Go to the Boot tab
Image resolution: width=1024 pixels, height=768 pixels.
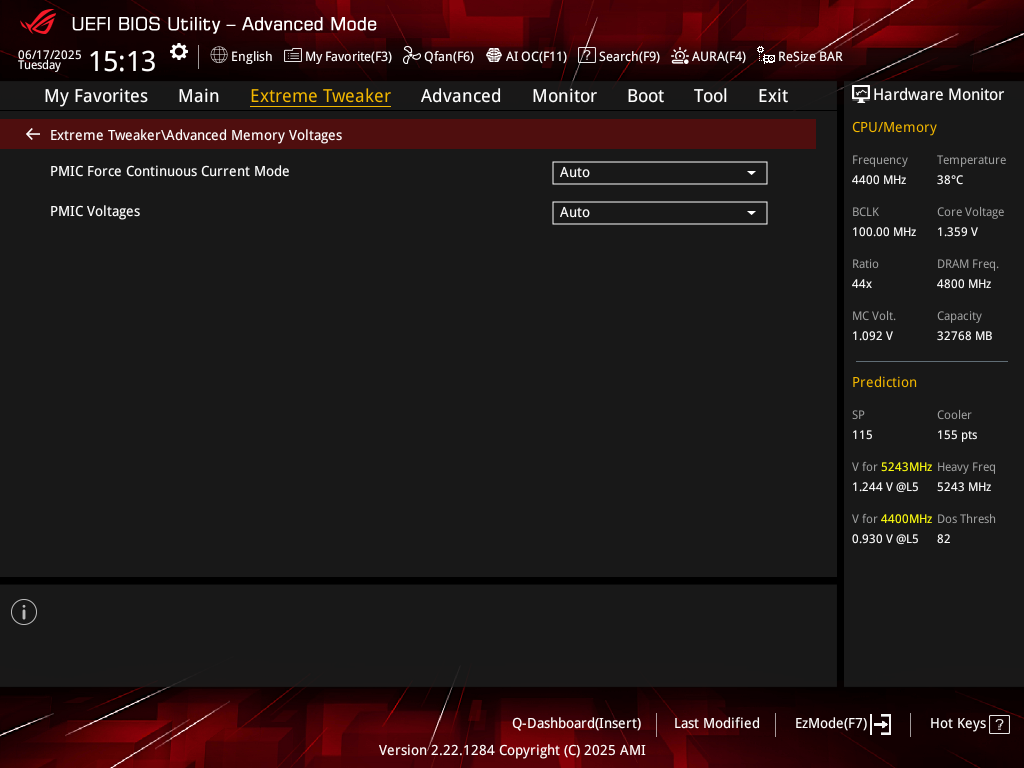645,96
